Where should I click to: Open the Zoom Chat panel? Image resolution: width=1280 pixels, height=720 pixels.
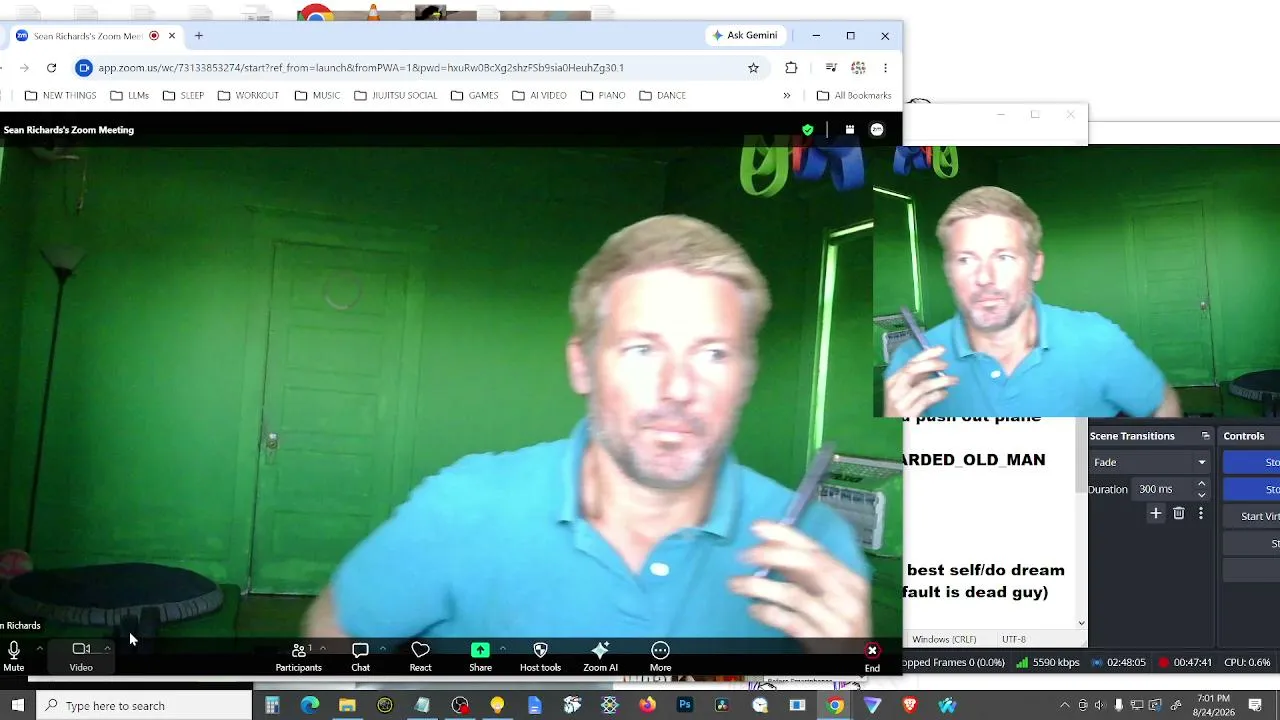click(360, 656)
